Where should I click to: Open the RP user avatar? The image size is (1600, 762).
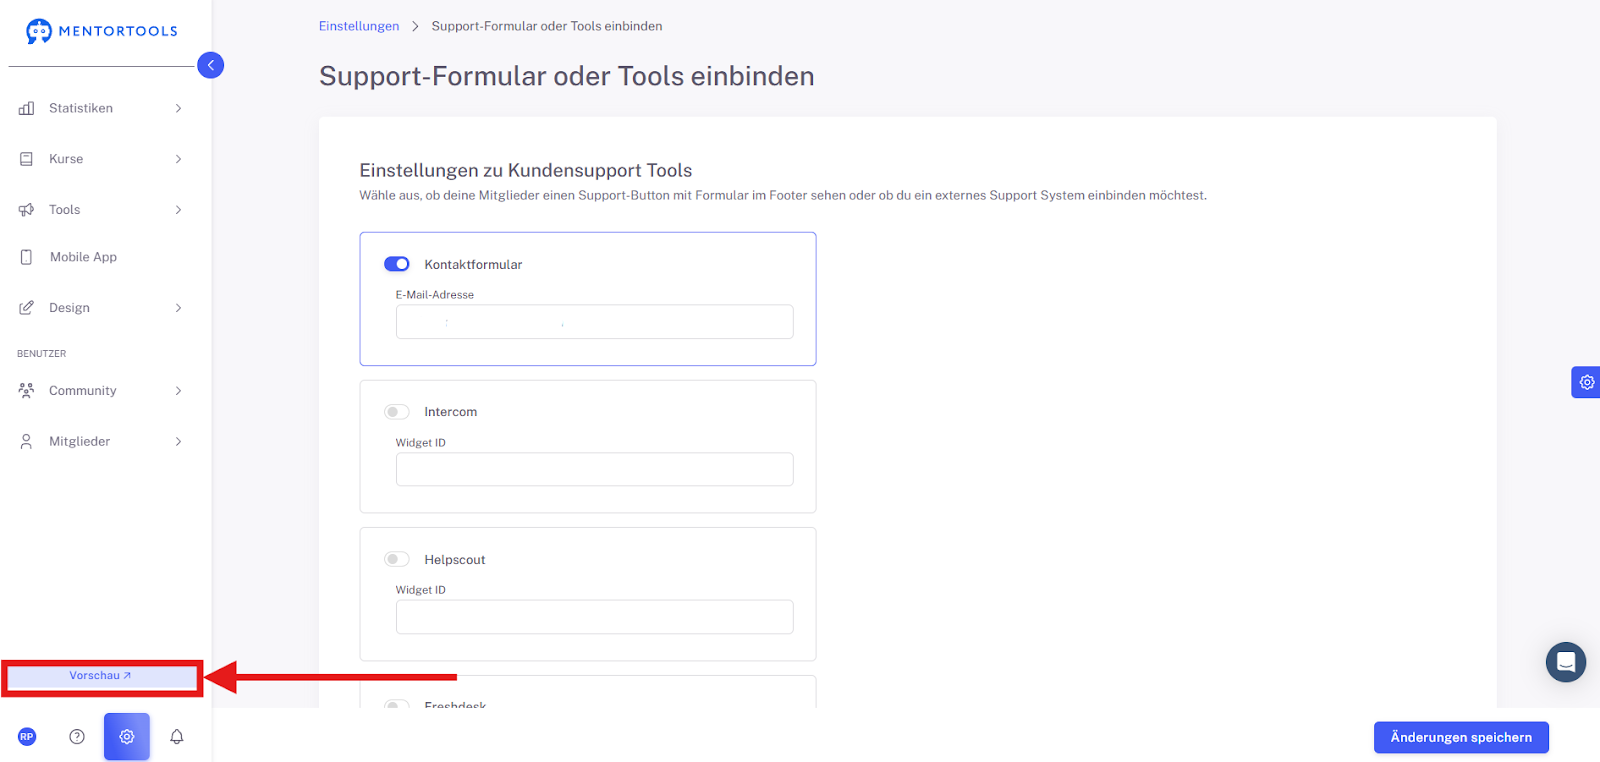tap(27, 737)
